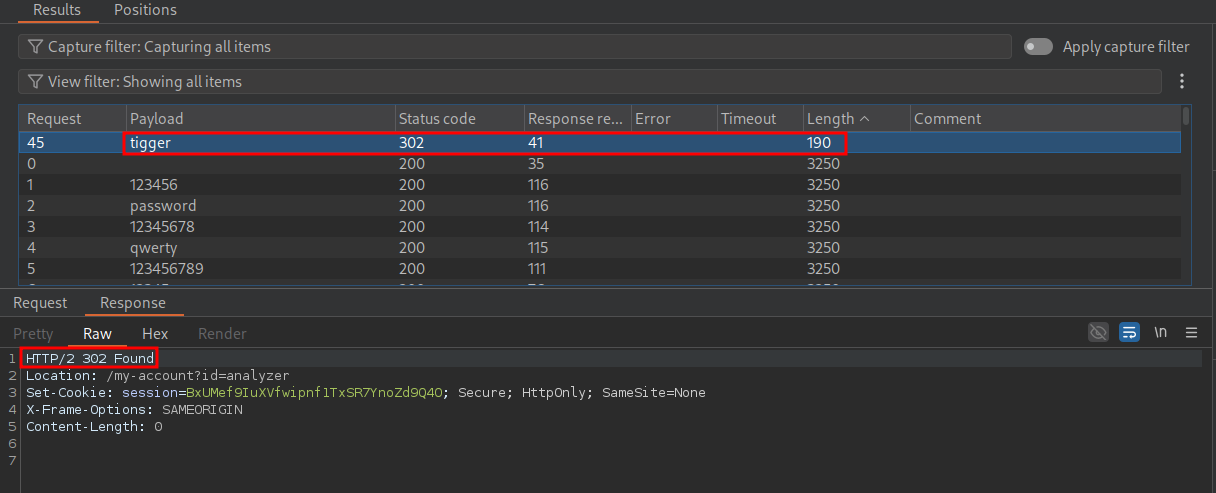This screenshot has height=493, width=1216.
Task: Click the sort arrow on Length column
Action: [x=864, y=119]
